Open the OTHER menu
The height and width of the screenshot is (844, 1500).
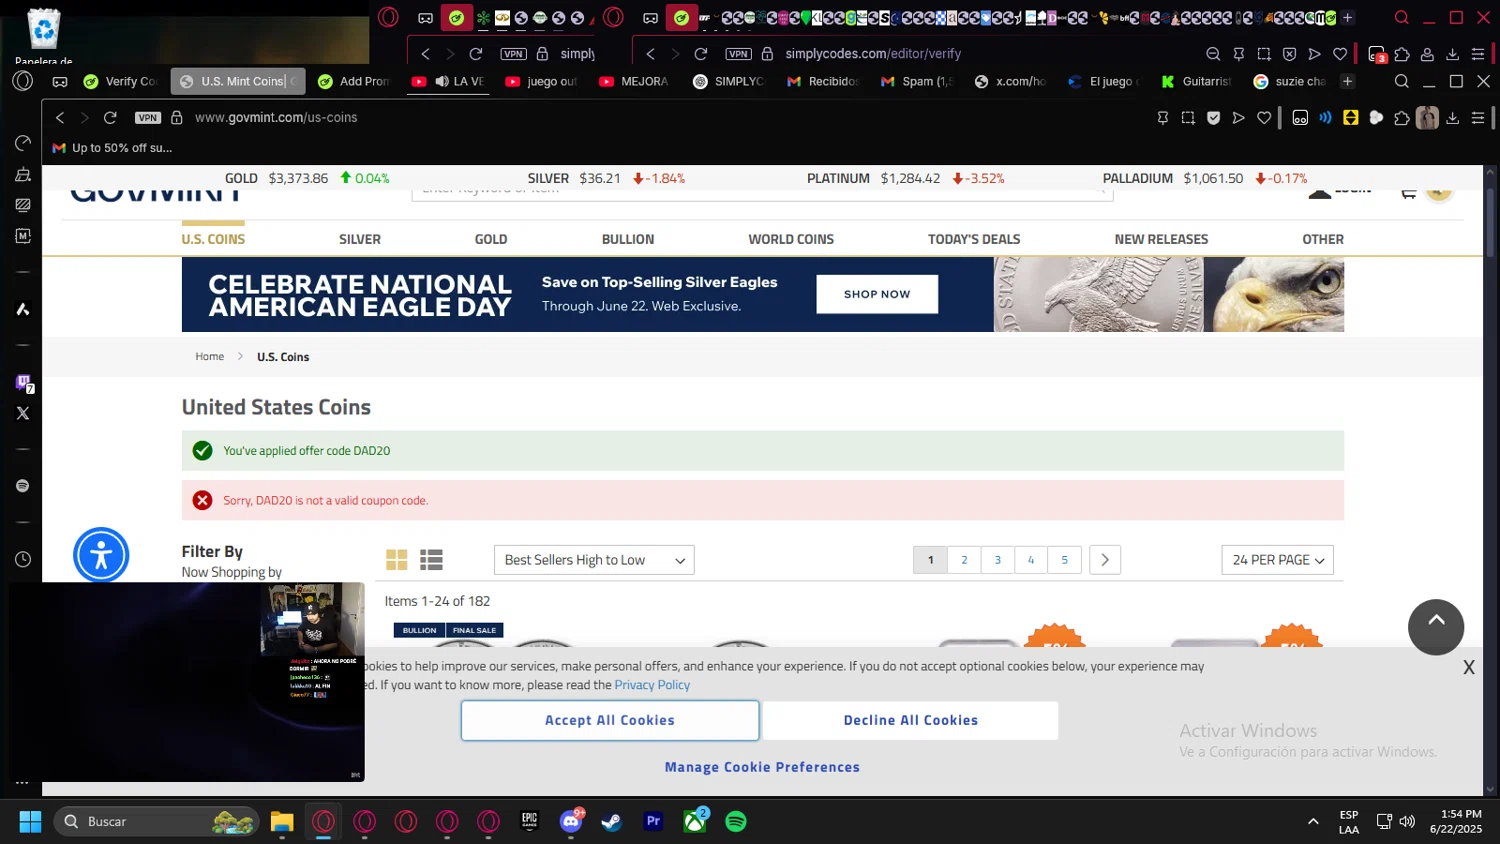(1323, 239)
